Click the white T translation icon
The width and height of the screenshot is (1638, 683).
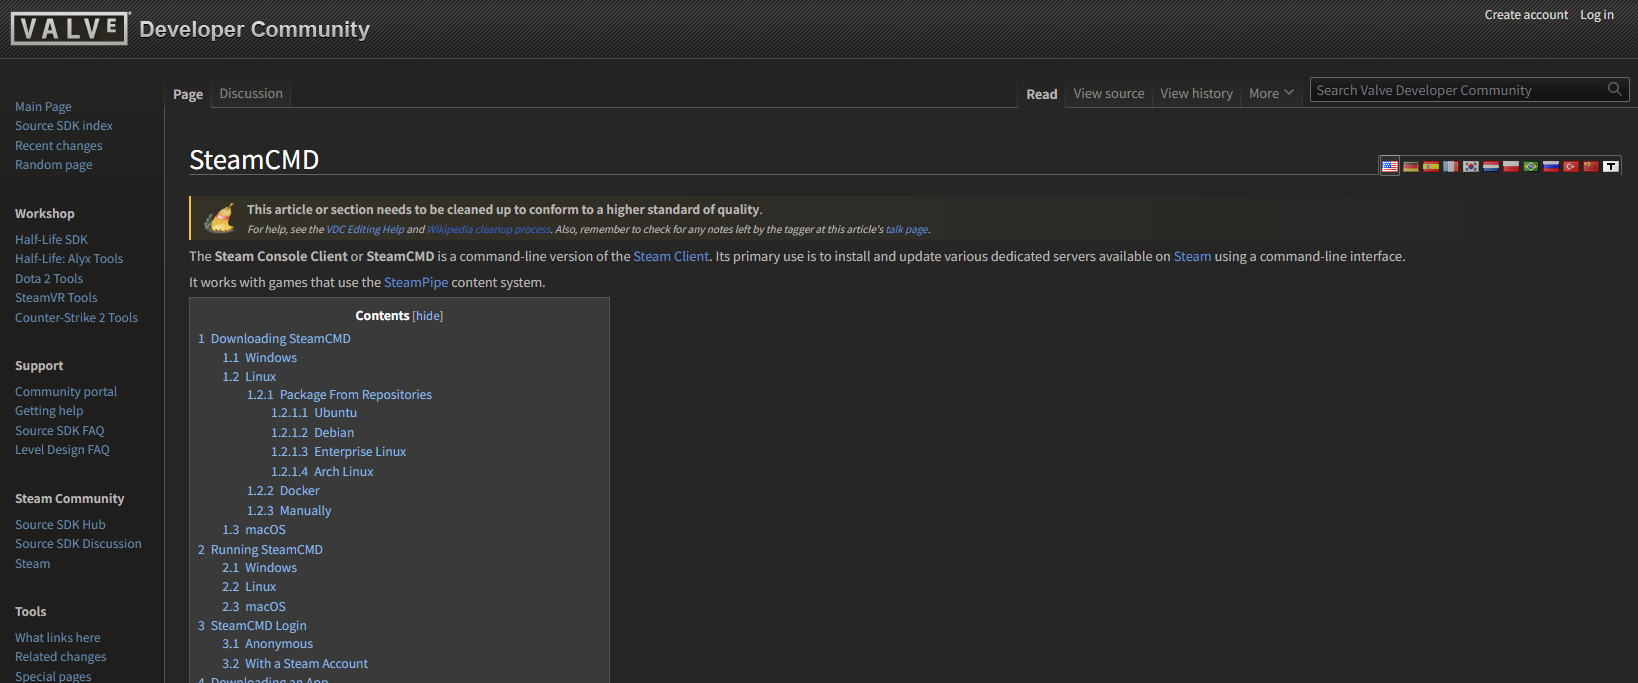(x=1611, y=166)
